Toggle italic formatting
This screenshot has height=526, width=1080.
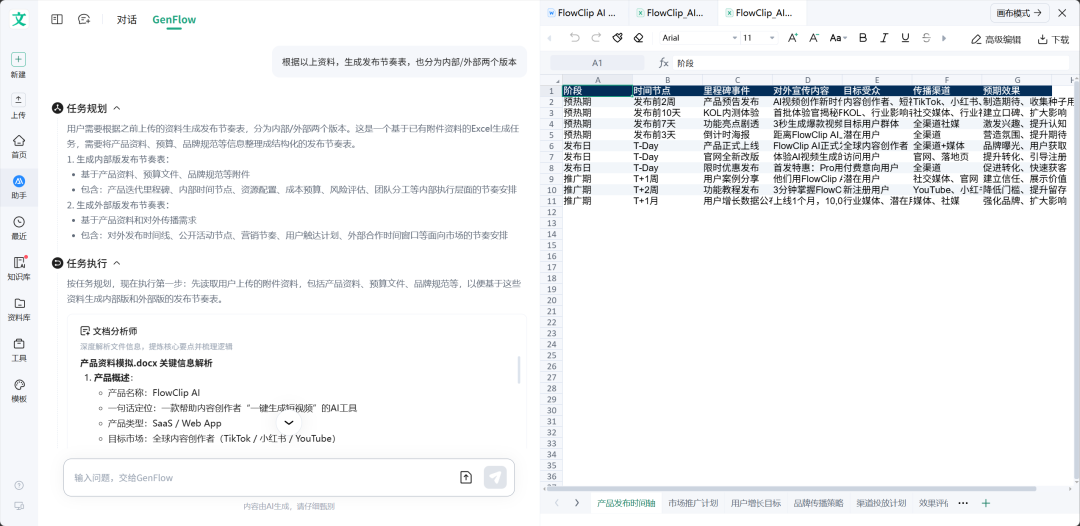[x=884, y=39]
